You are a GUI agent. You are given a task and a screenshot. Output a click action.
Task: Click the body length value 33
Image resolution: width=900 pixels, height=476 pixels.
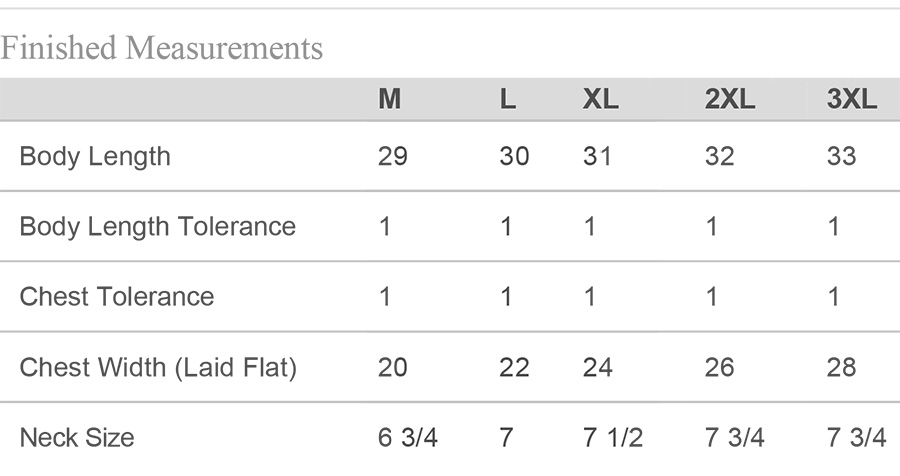point(841,156)
